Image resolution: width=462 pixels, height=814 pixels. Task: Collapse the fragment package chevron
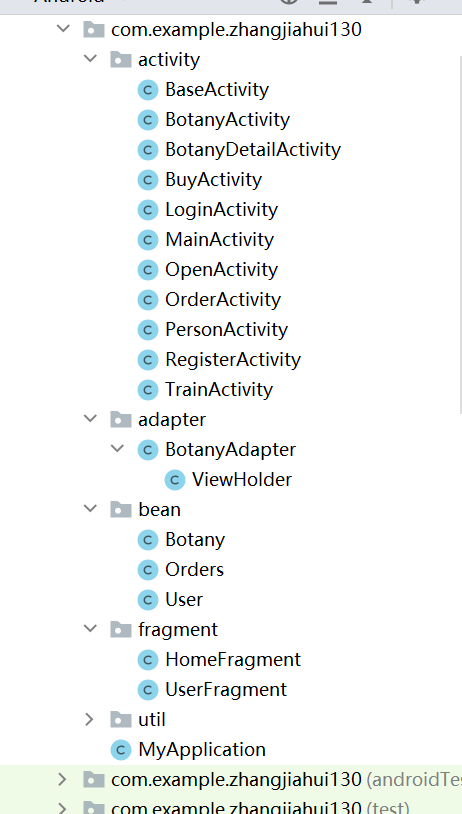tap(90, 629)
